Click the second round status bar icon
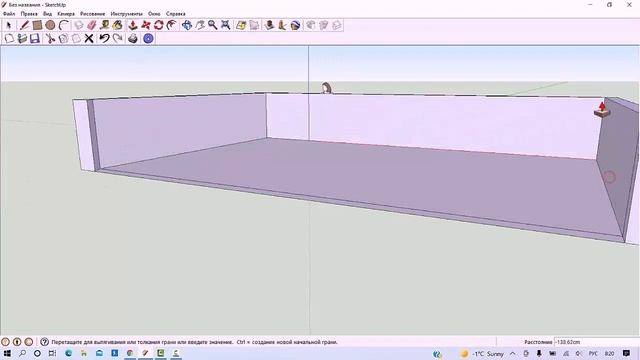Viewport: 640px width, 360px height. point(17,342)
